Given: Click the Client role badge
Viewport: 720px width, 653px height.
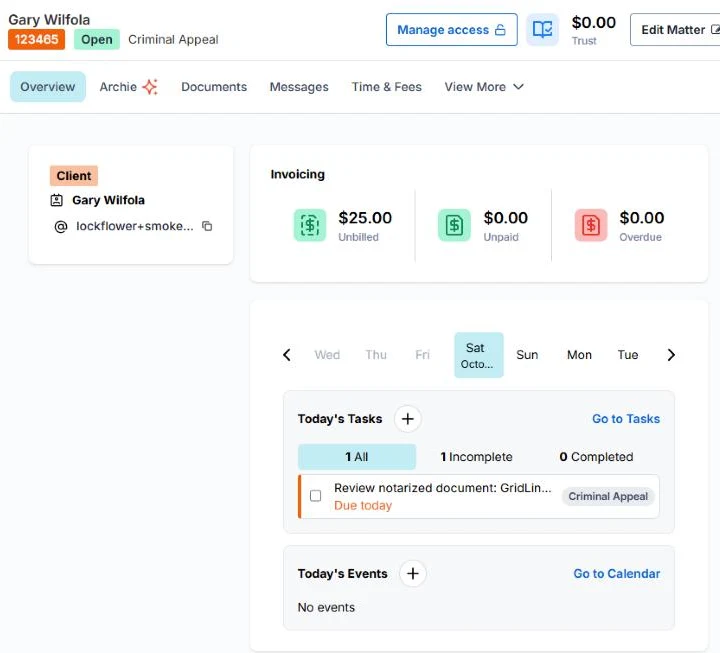Looking at the screenshot, I should click(x=74, y=176).
